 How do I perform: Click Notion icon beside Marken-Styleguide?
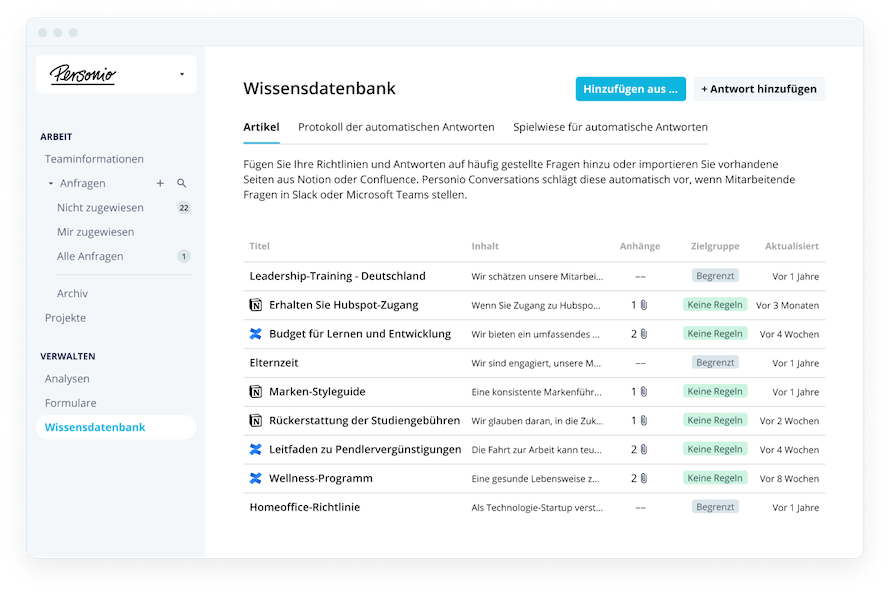255,392
